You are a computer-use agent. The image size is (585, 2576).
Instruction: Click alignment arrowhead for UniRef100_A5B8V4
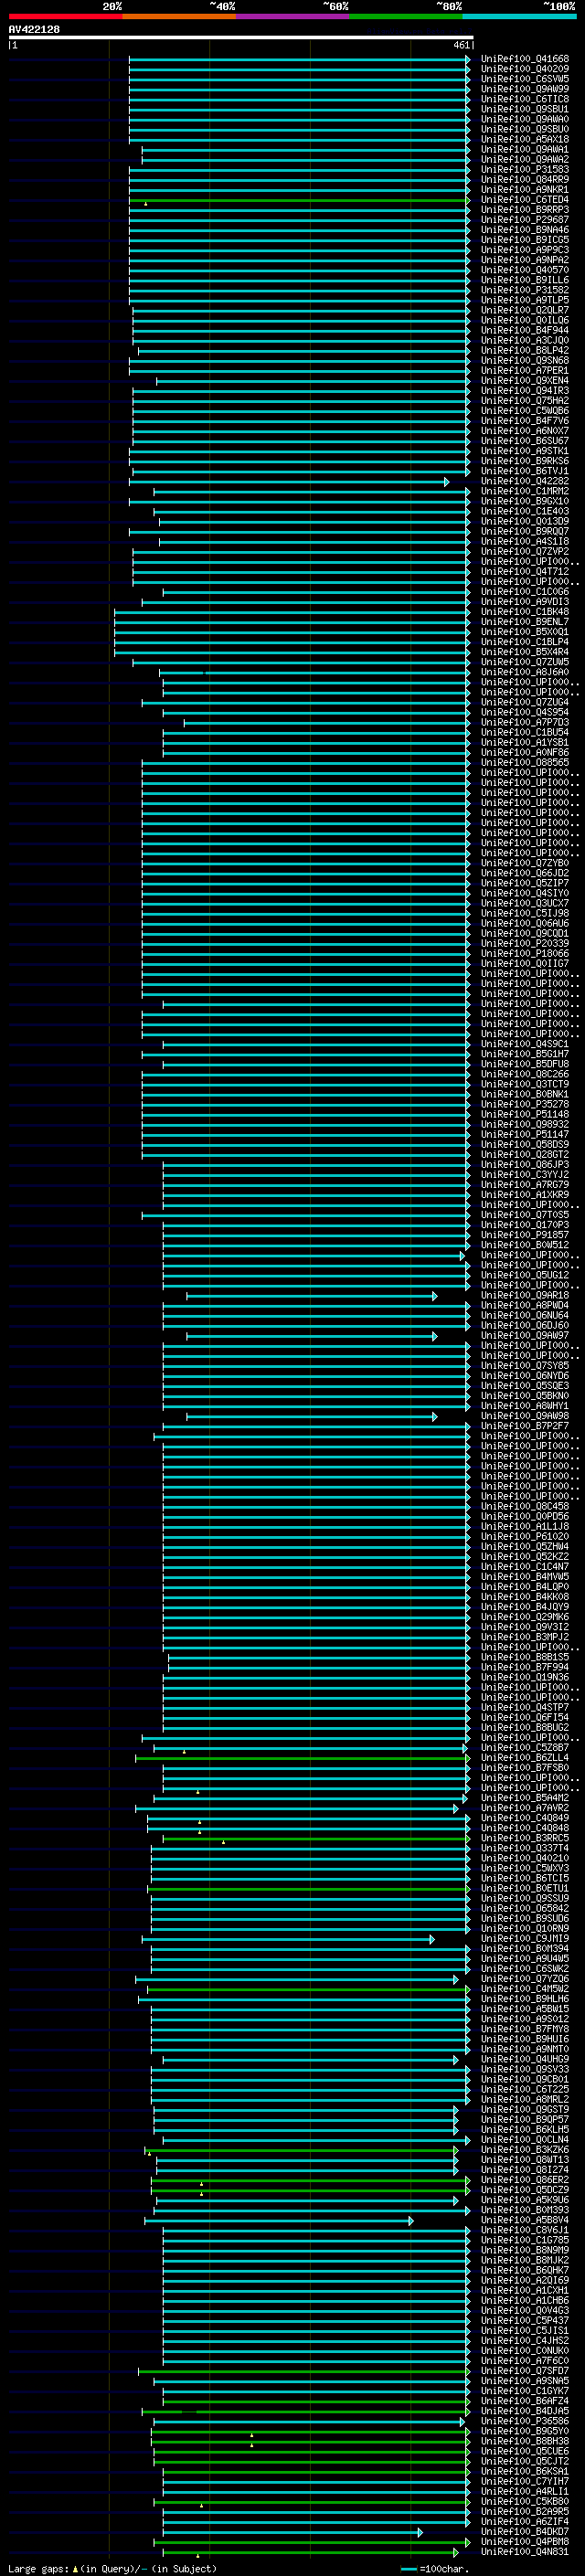pyautogui.click(x=411, y=2220)
